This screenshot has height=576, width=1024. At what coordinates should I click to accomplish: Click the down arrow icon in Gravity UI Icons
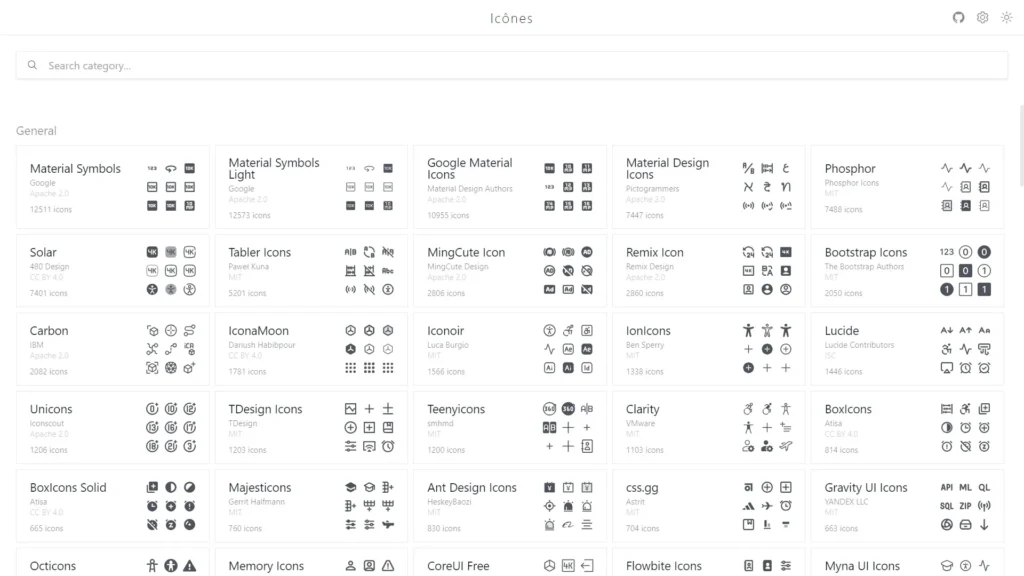click(984, 524)
